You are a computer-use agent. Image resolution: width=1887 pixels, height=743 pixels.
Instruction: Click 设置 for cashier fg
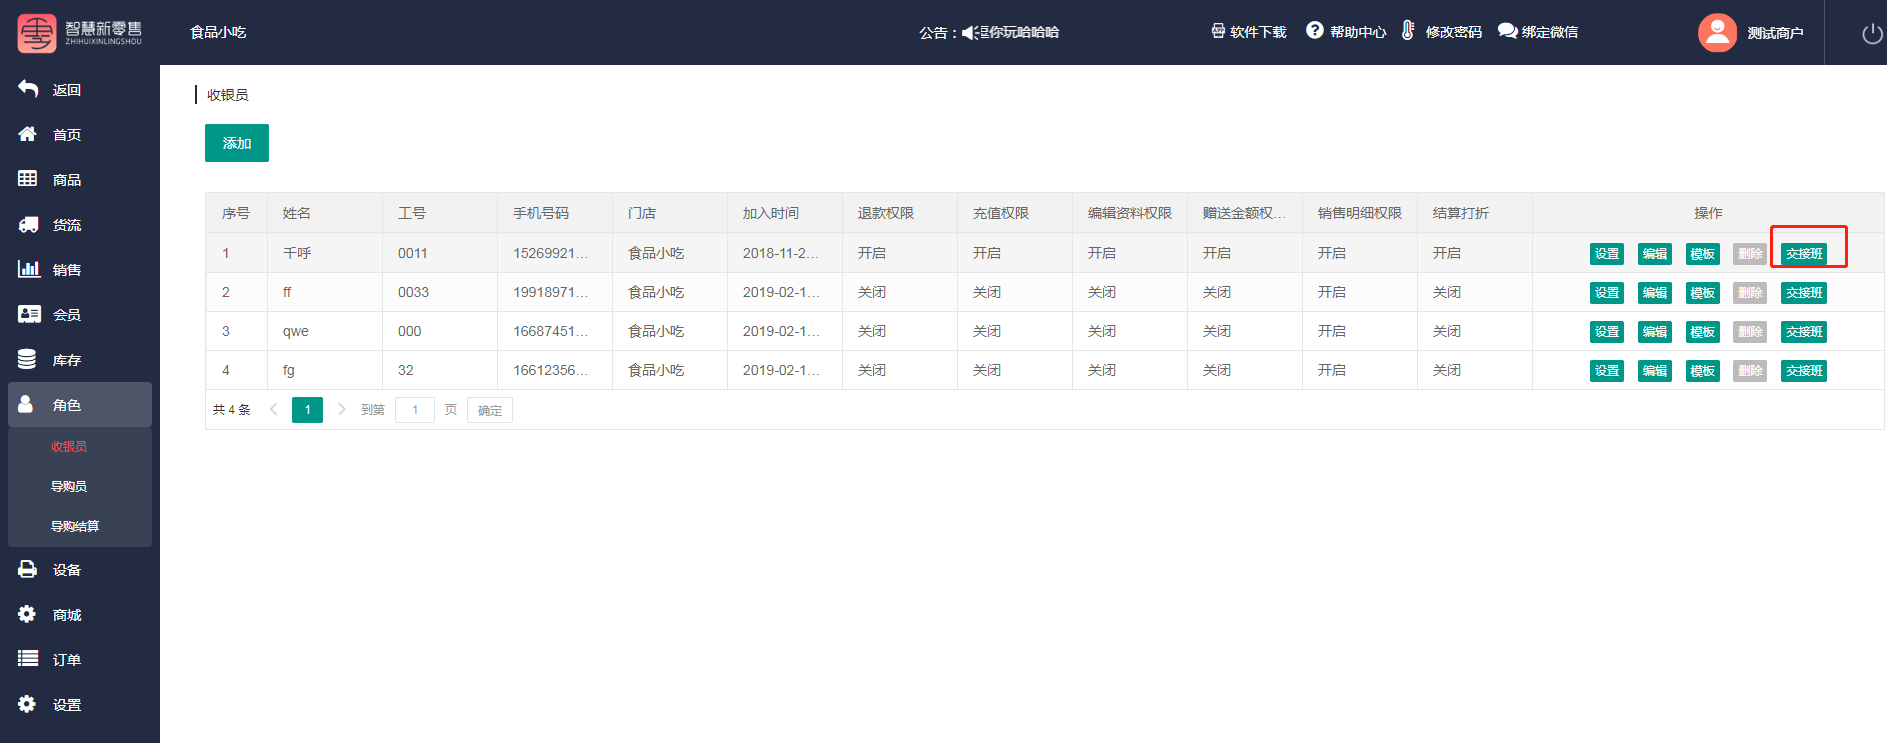click(1607, 371)
